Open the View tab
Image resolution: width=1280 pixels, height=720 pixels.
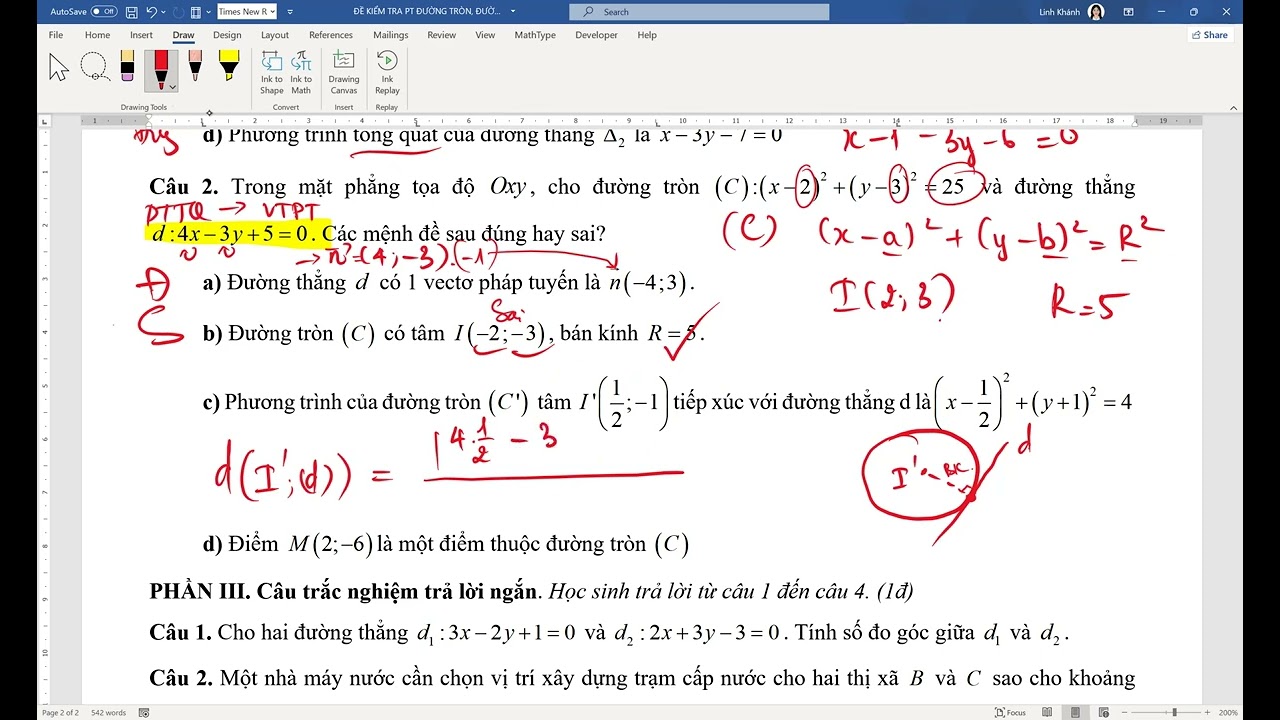tap(485, 35)
